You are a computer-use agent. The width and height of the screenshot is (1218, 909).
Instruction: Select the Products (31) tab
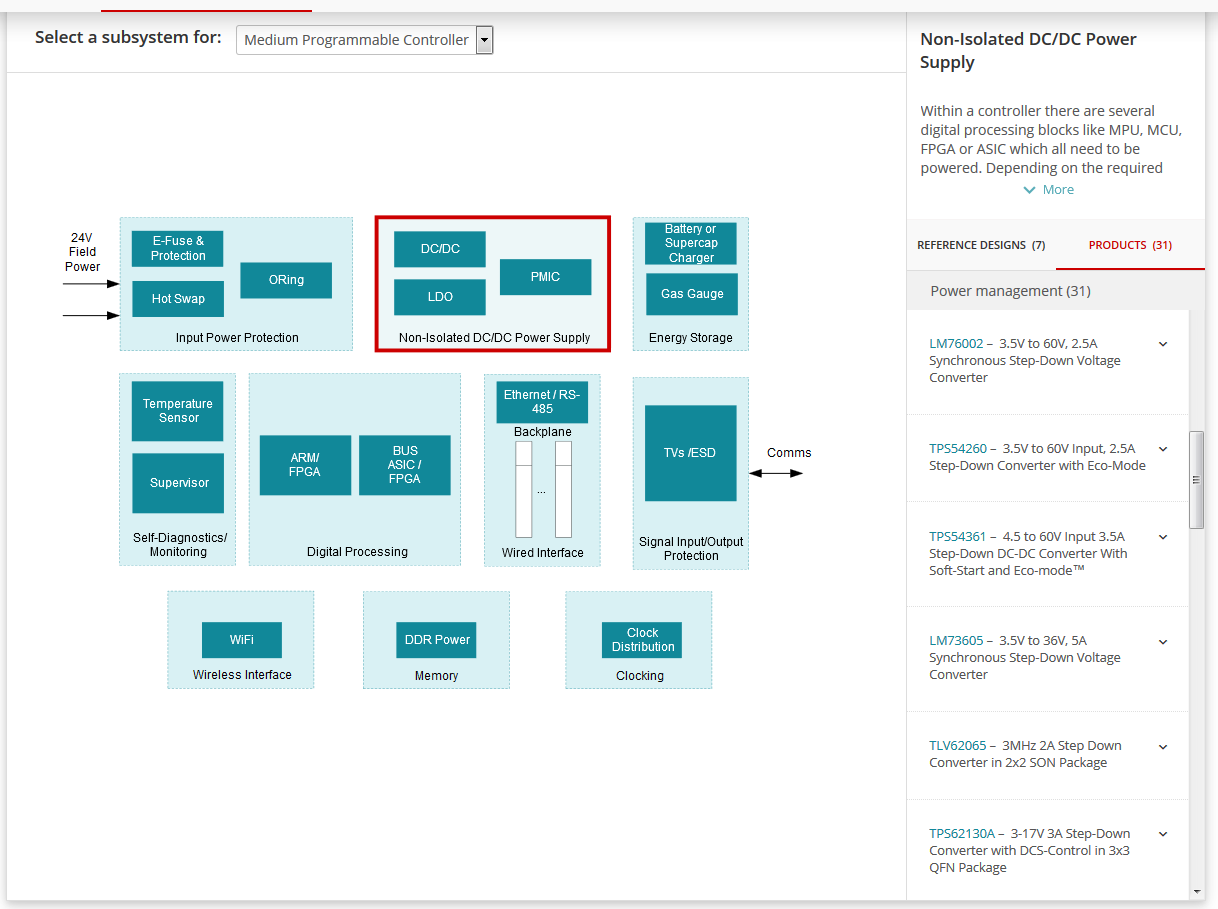pyautogui.click(x=1130, y=245)
